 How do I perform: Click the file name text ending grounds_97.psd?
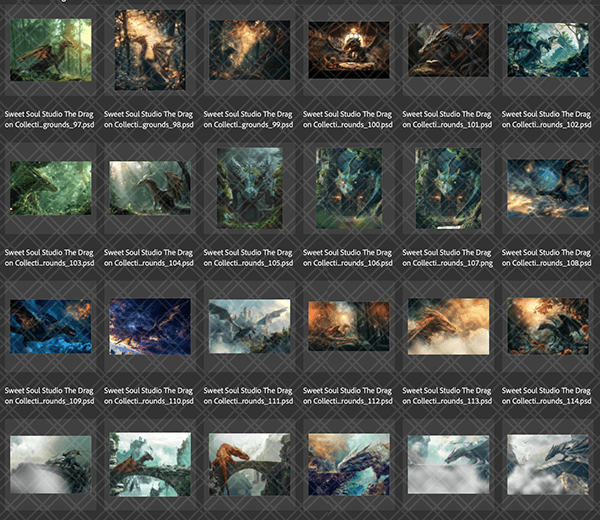click(x=49, y=119)
